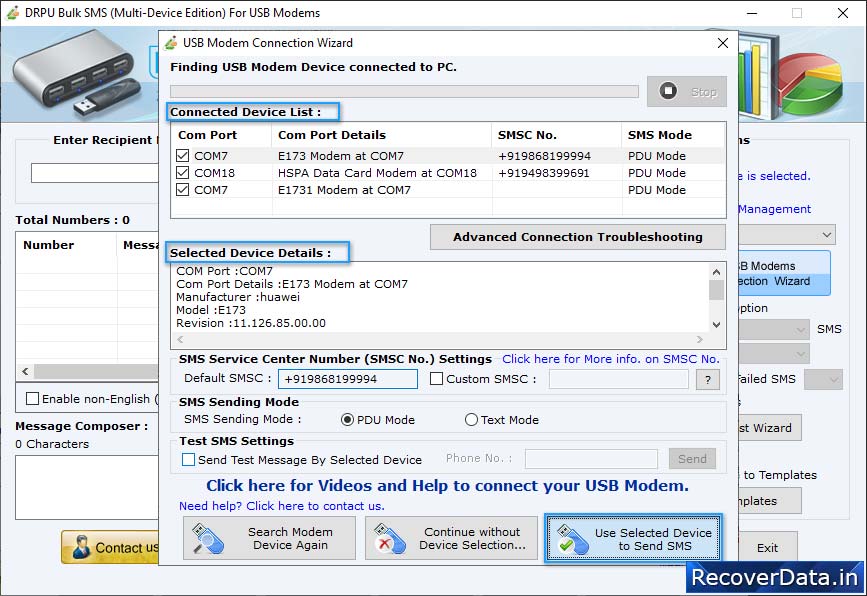Close the DRPU Bulk SMS main window
This screenshot has width=867, height=596.
(843, 13)
